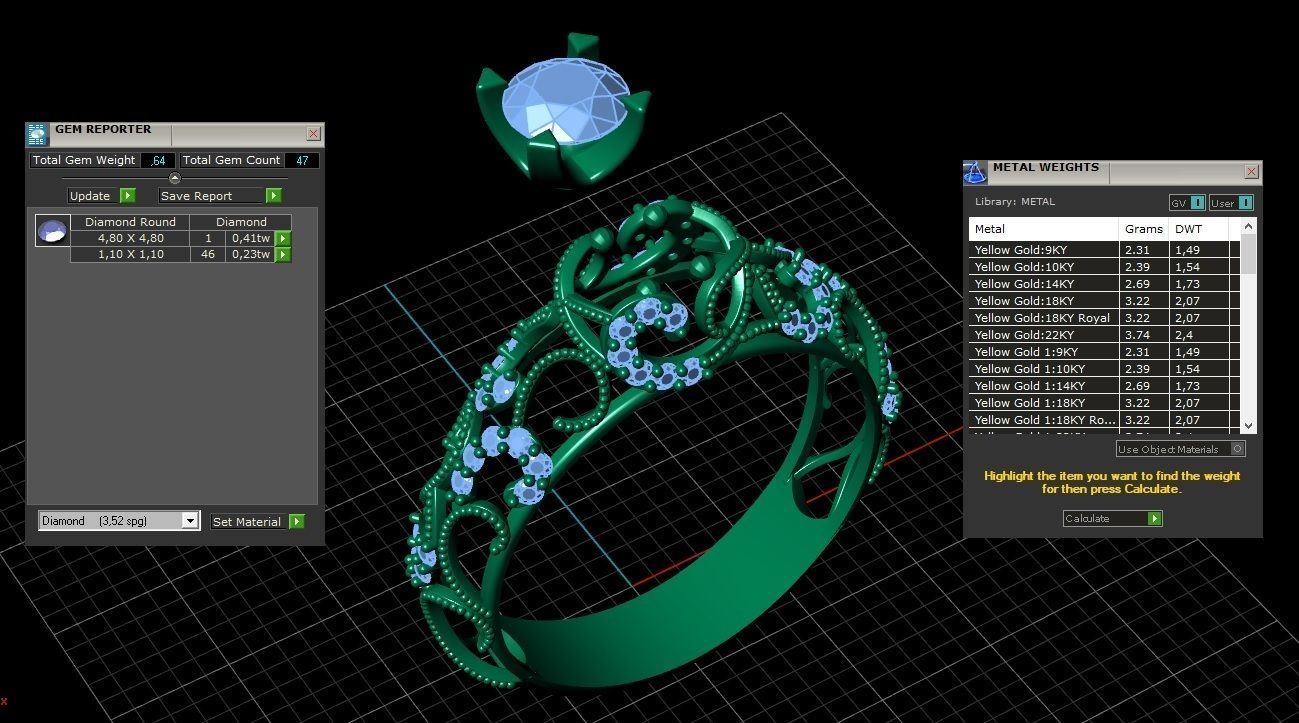Select the Yellow Gold:14KY row
Image resolution: width=1299 pixels, height=723 pixels.
click(1104, 284)
